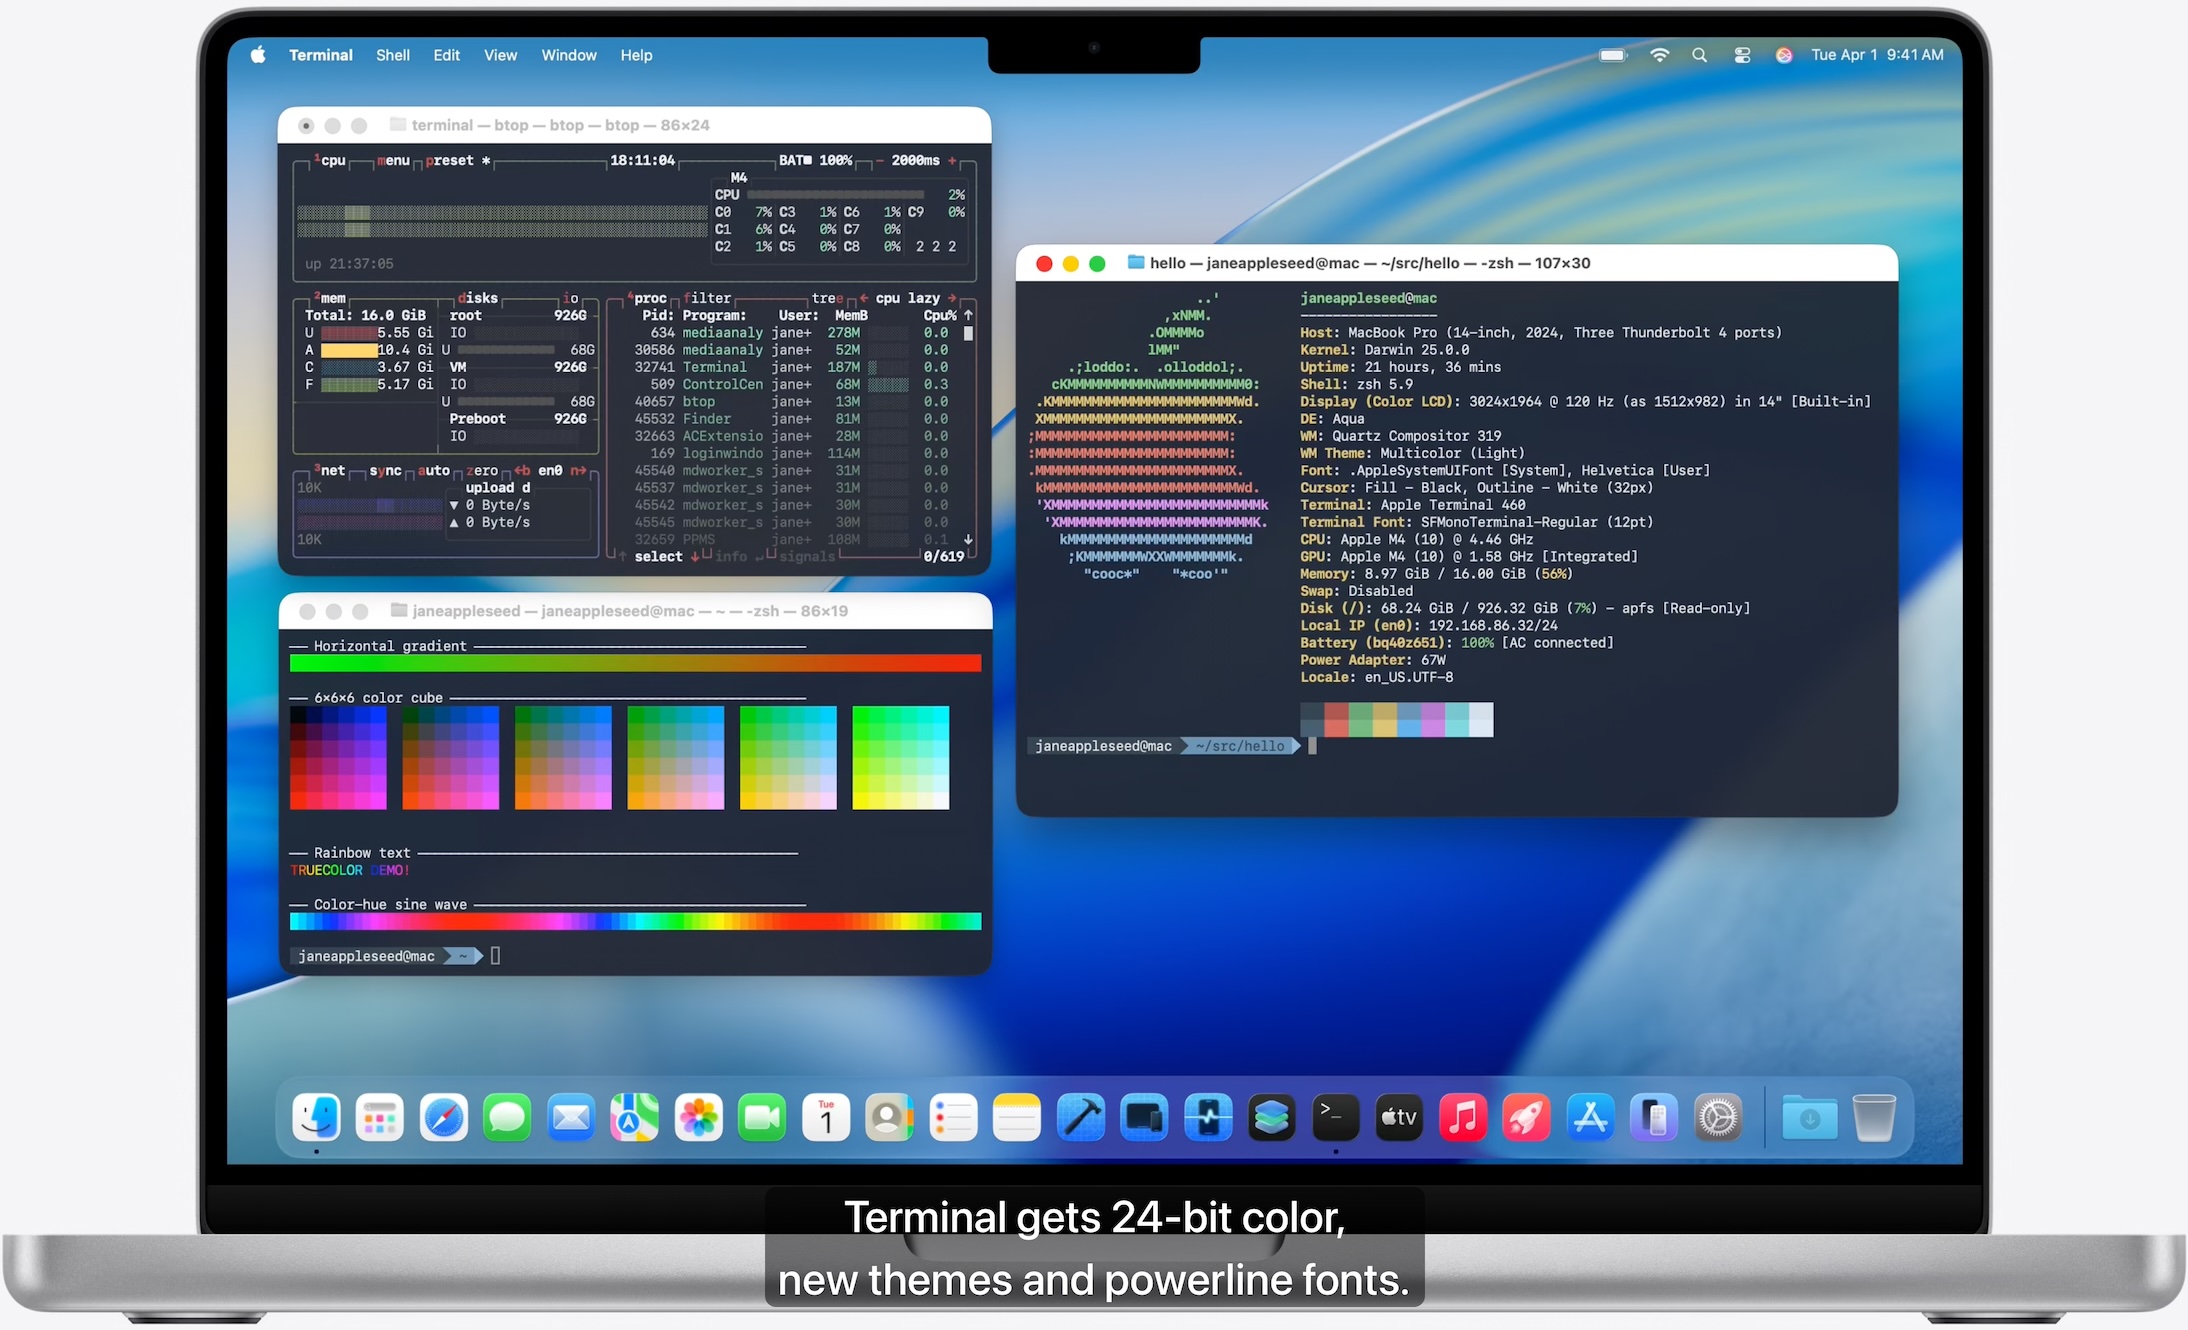Toggle the btop net box label
2188x1330 pixels.
[x=330, y=470]
